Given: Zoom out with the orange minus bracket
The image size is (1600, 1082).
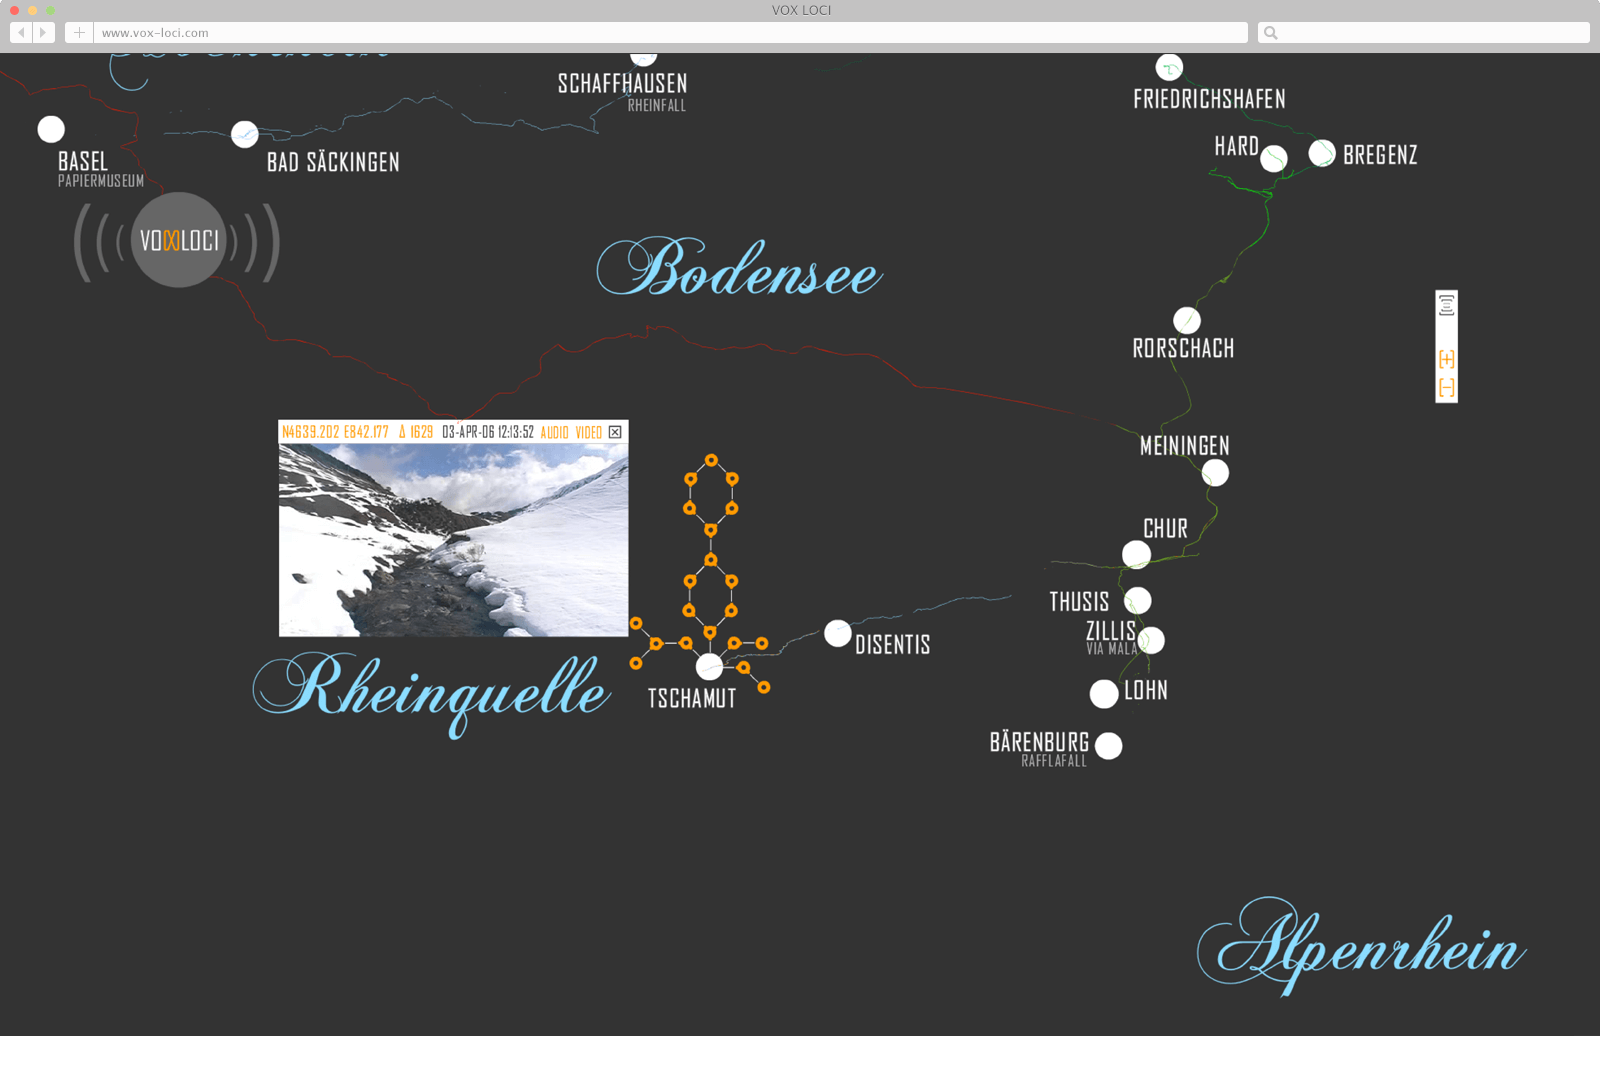Looking at the screenshot, I should click(1446, 387).
